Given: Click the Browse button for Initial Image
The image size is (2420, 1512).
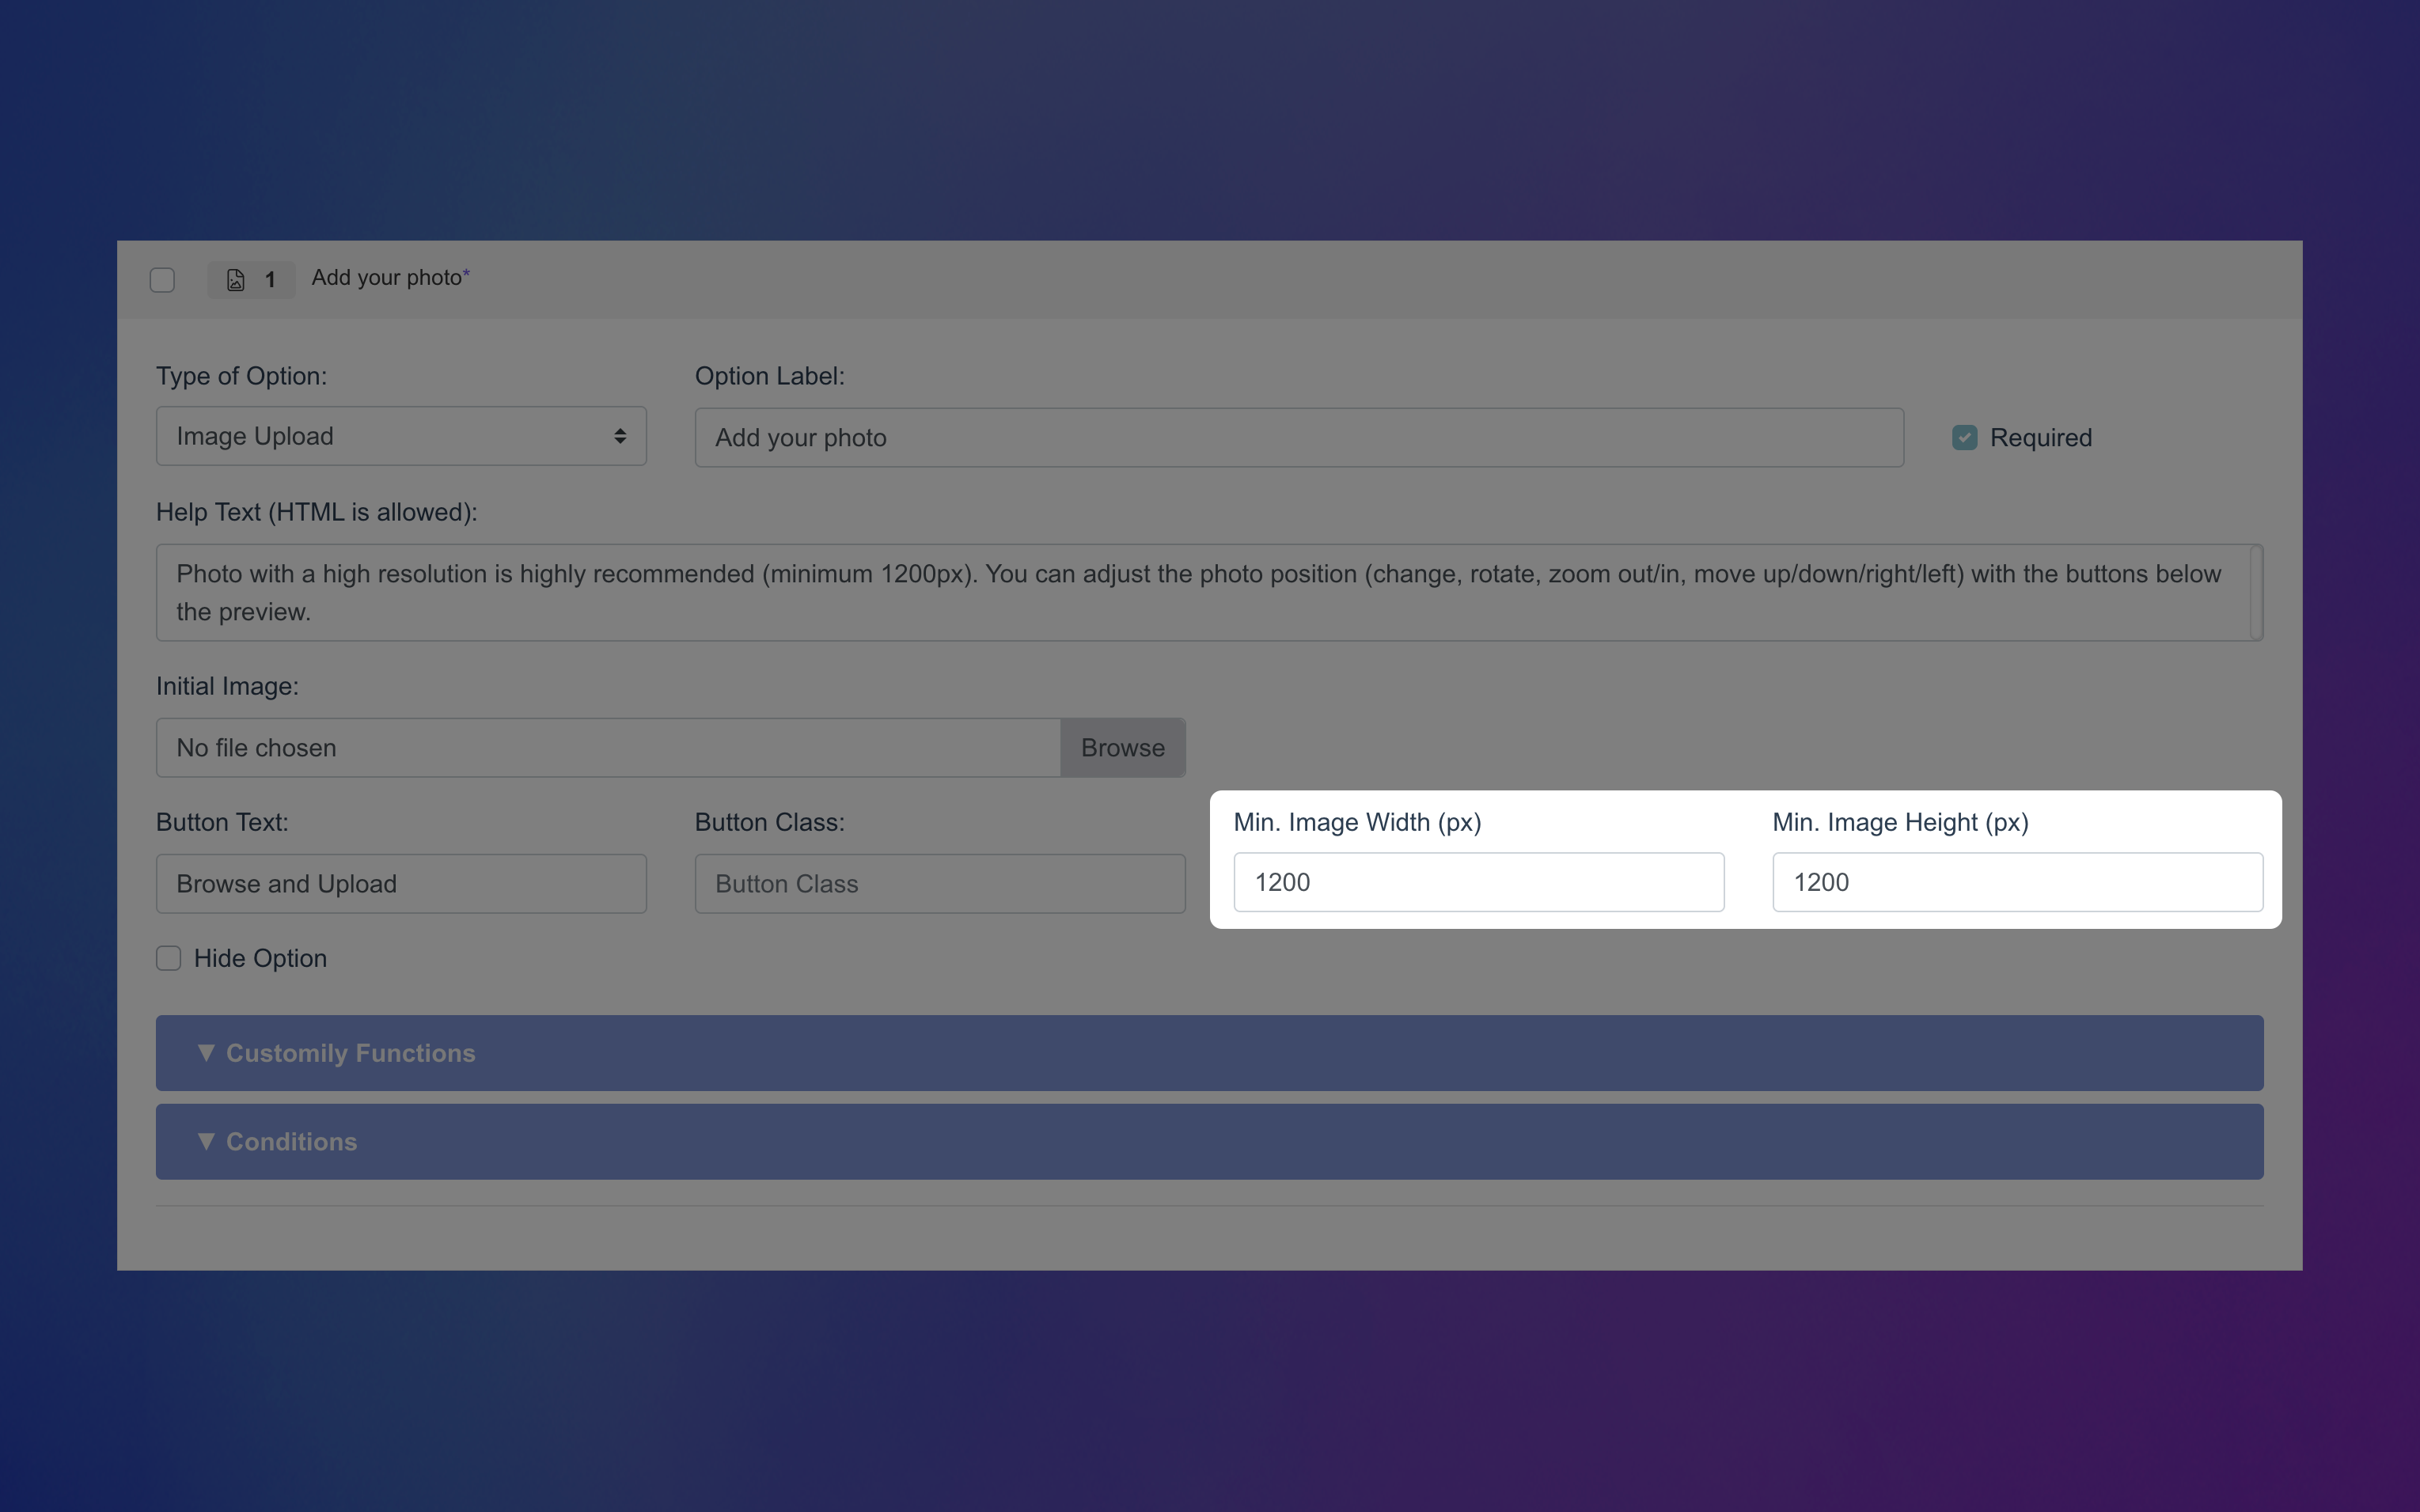Looking at the screenshot, I should 1122,748.
